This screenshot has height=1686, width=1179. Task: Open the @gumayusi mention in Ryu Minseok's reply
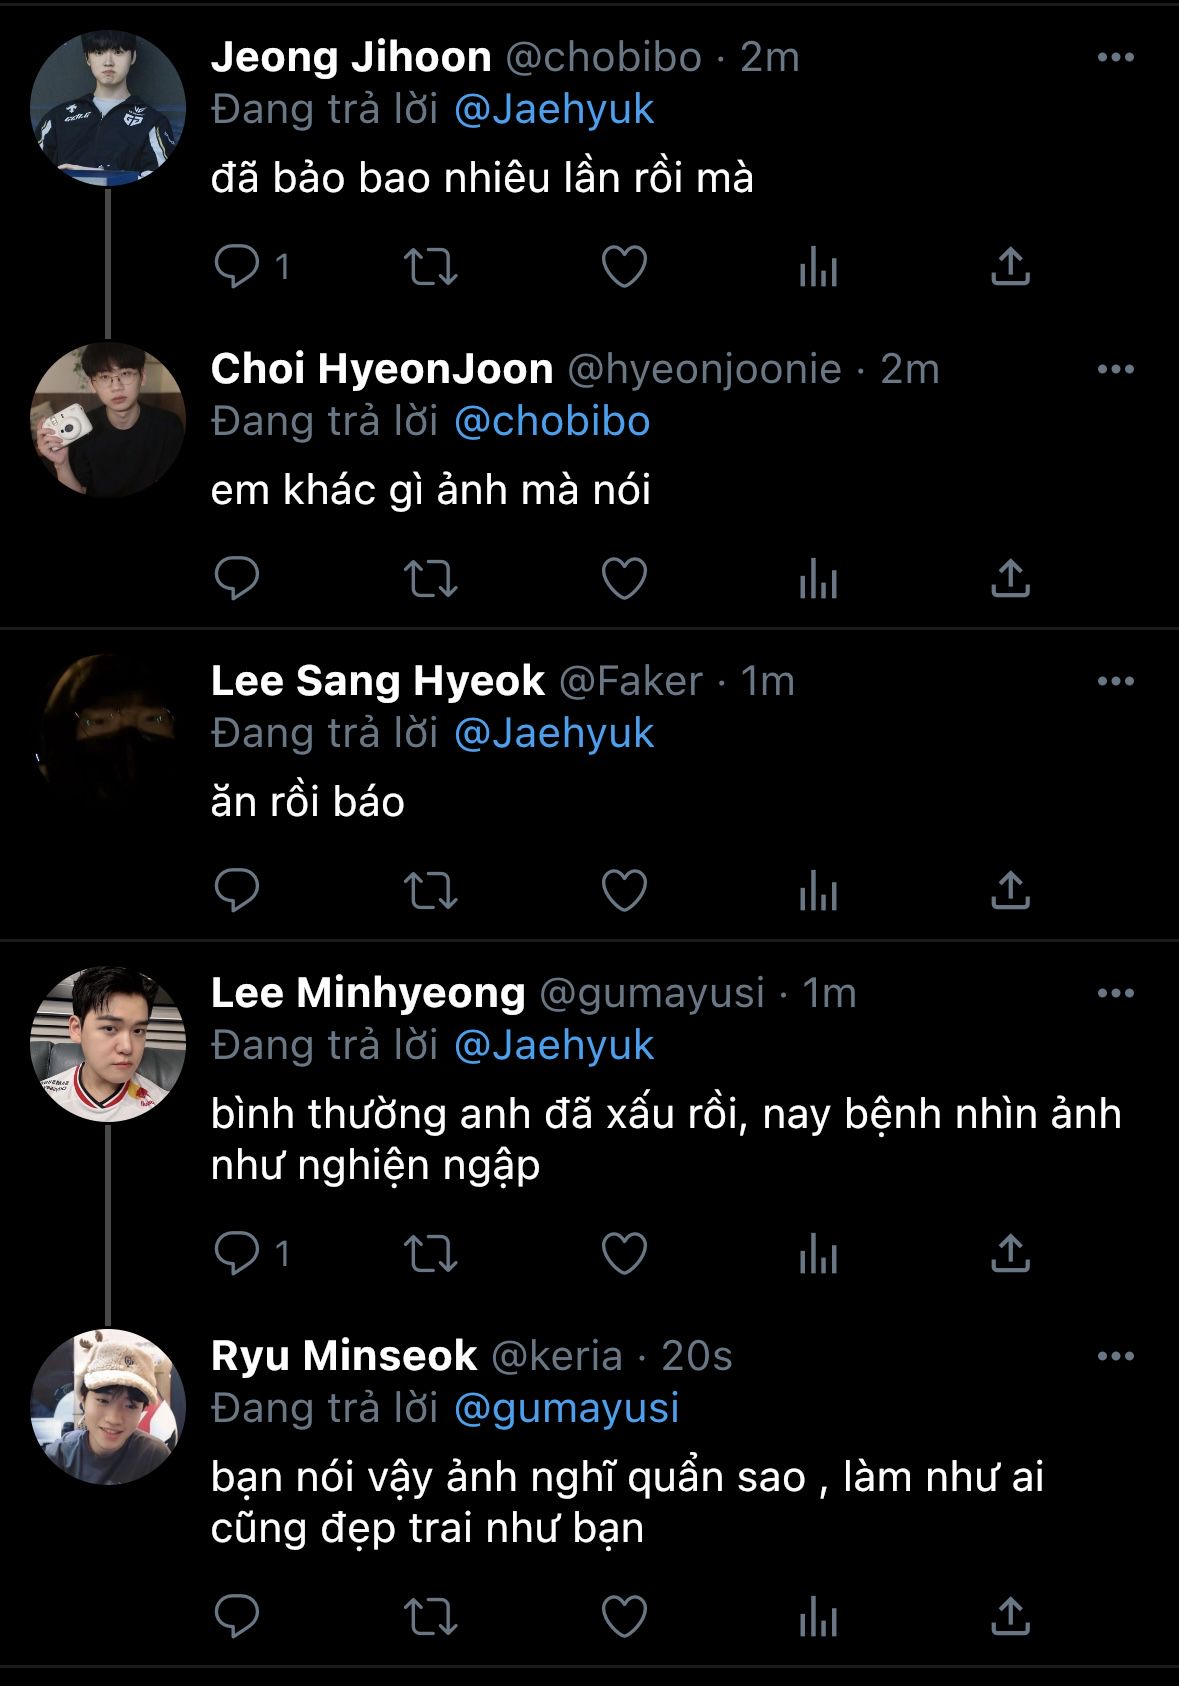[x=566, y=1408]
